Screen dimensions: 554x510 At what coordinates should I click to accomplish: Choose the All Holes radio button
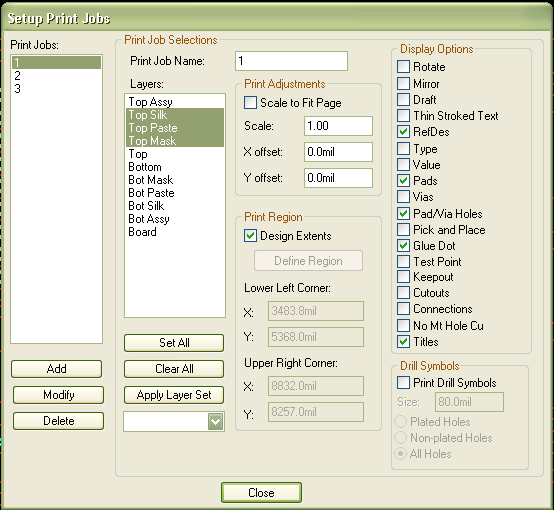(x=400, y=453)
